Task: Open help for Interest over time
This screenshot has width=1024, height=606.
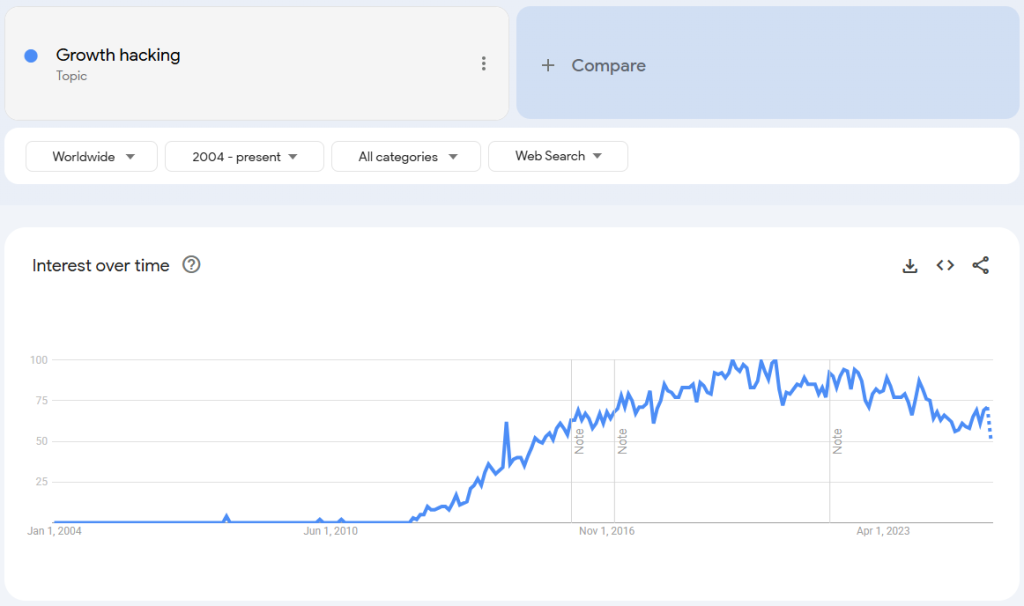Action: click(x=192, y=265)
